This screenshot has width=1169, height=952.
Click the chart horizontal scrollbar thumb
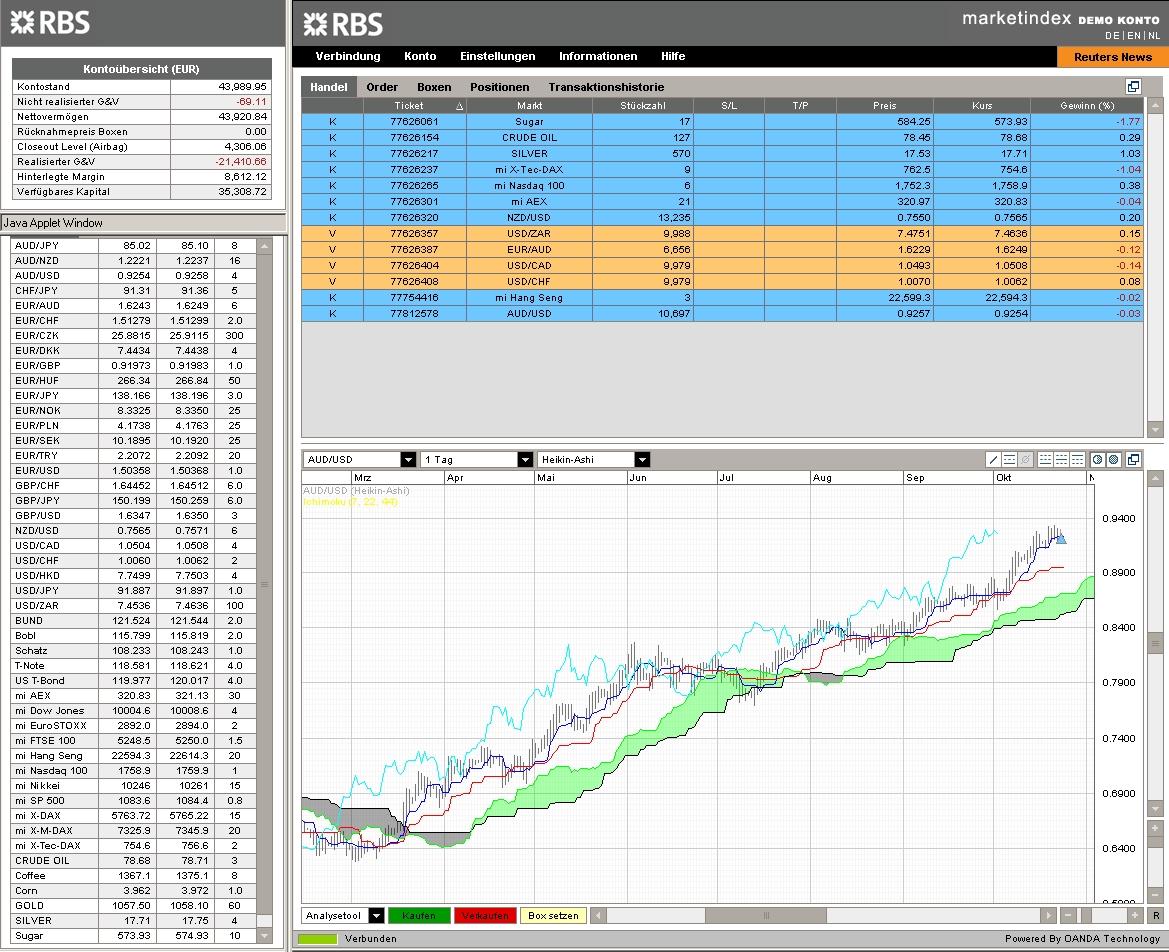click(x=765, y=915)
